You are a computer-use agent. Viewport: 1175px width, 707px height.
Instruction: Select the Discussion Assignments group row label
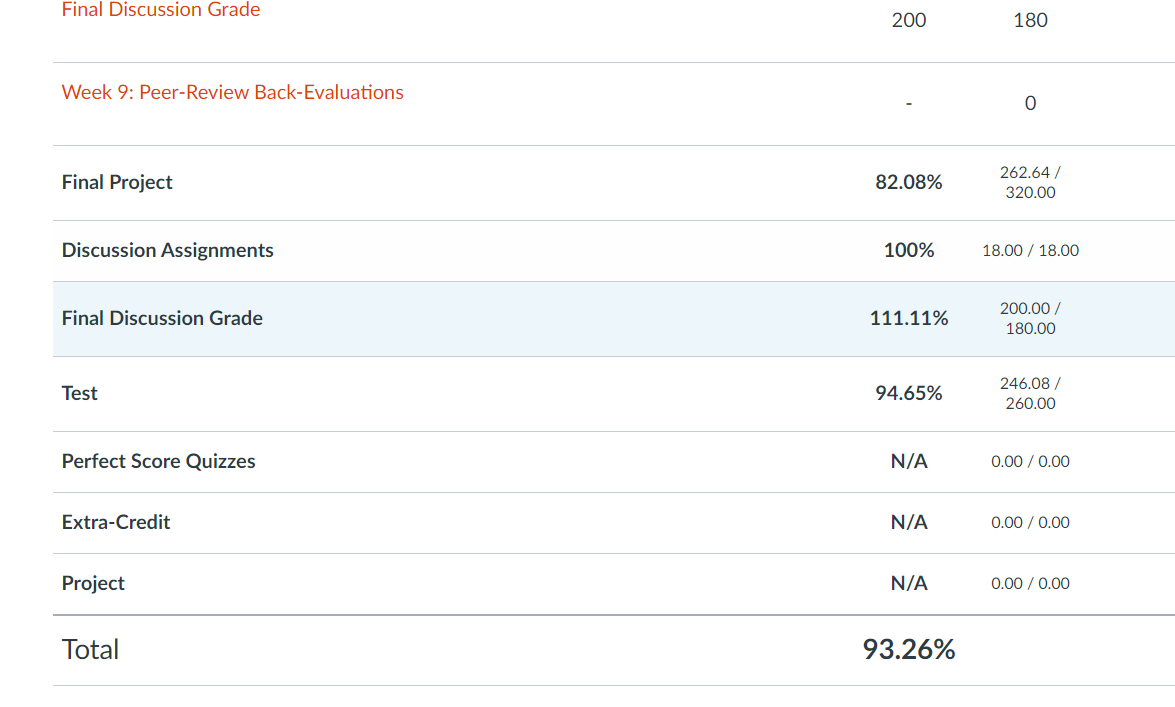point(167,250)
